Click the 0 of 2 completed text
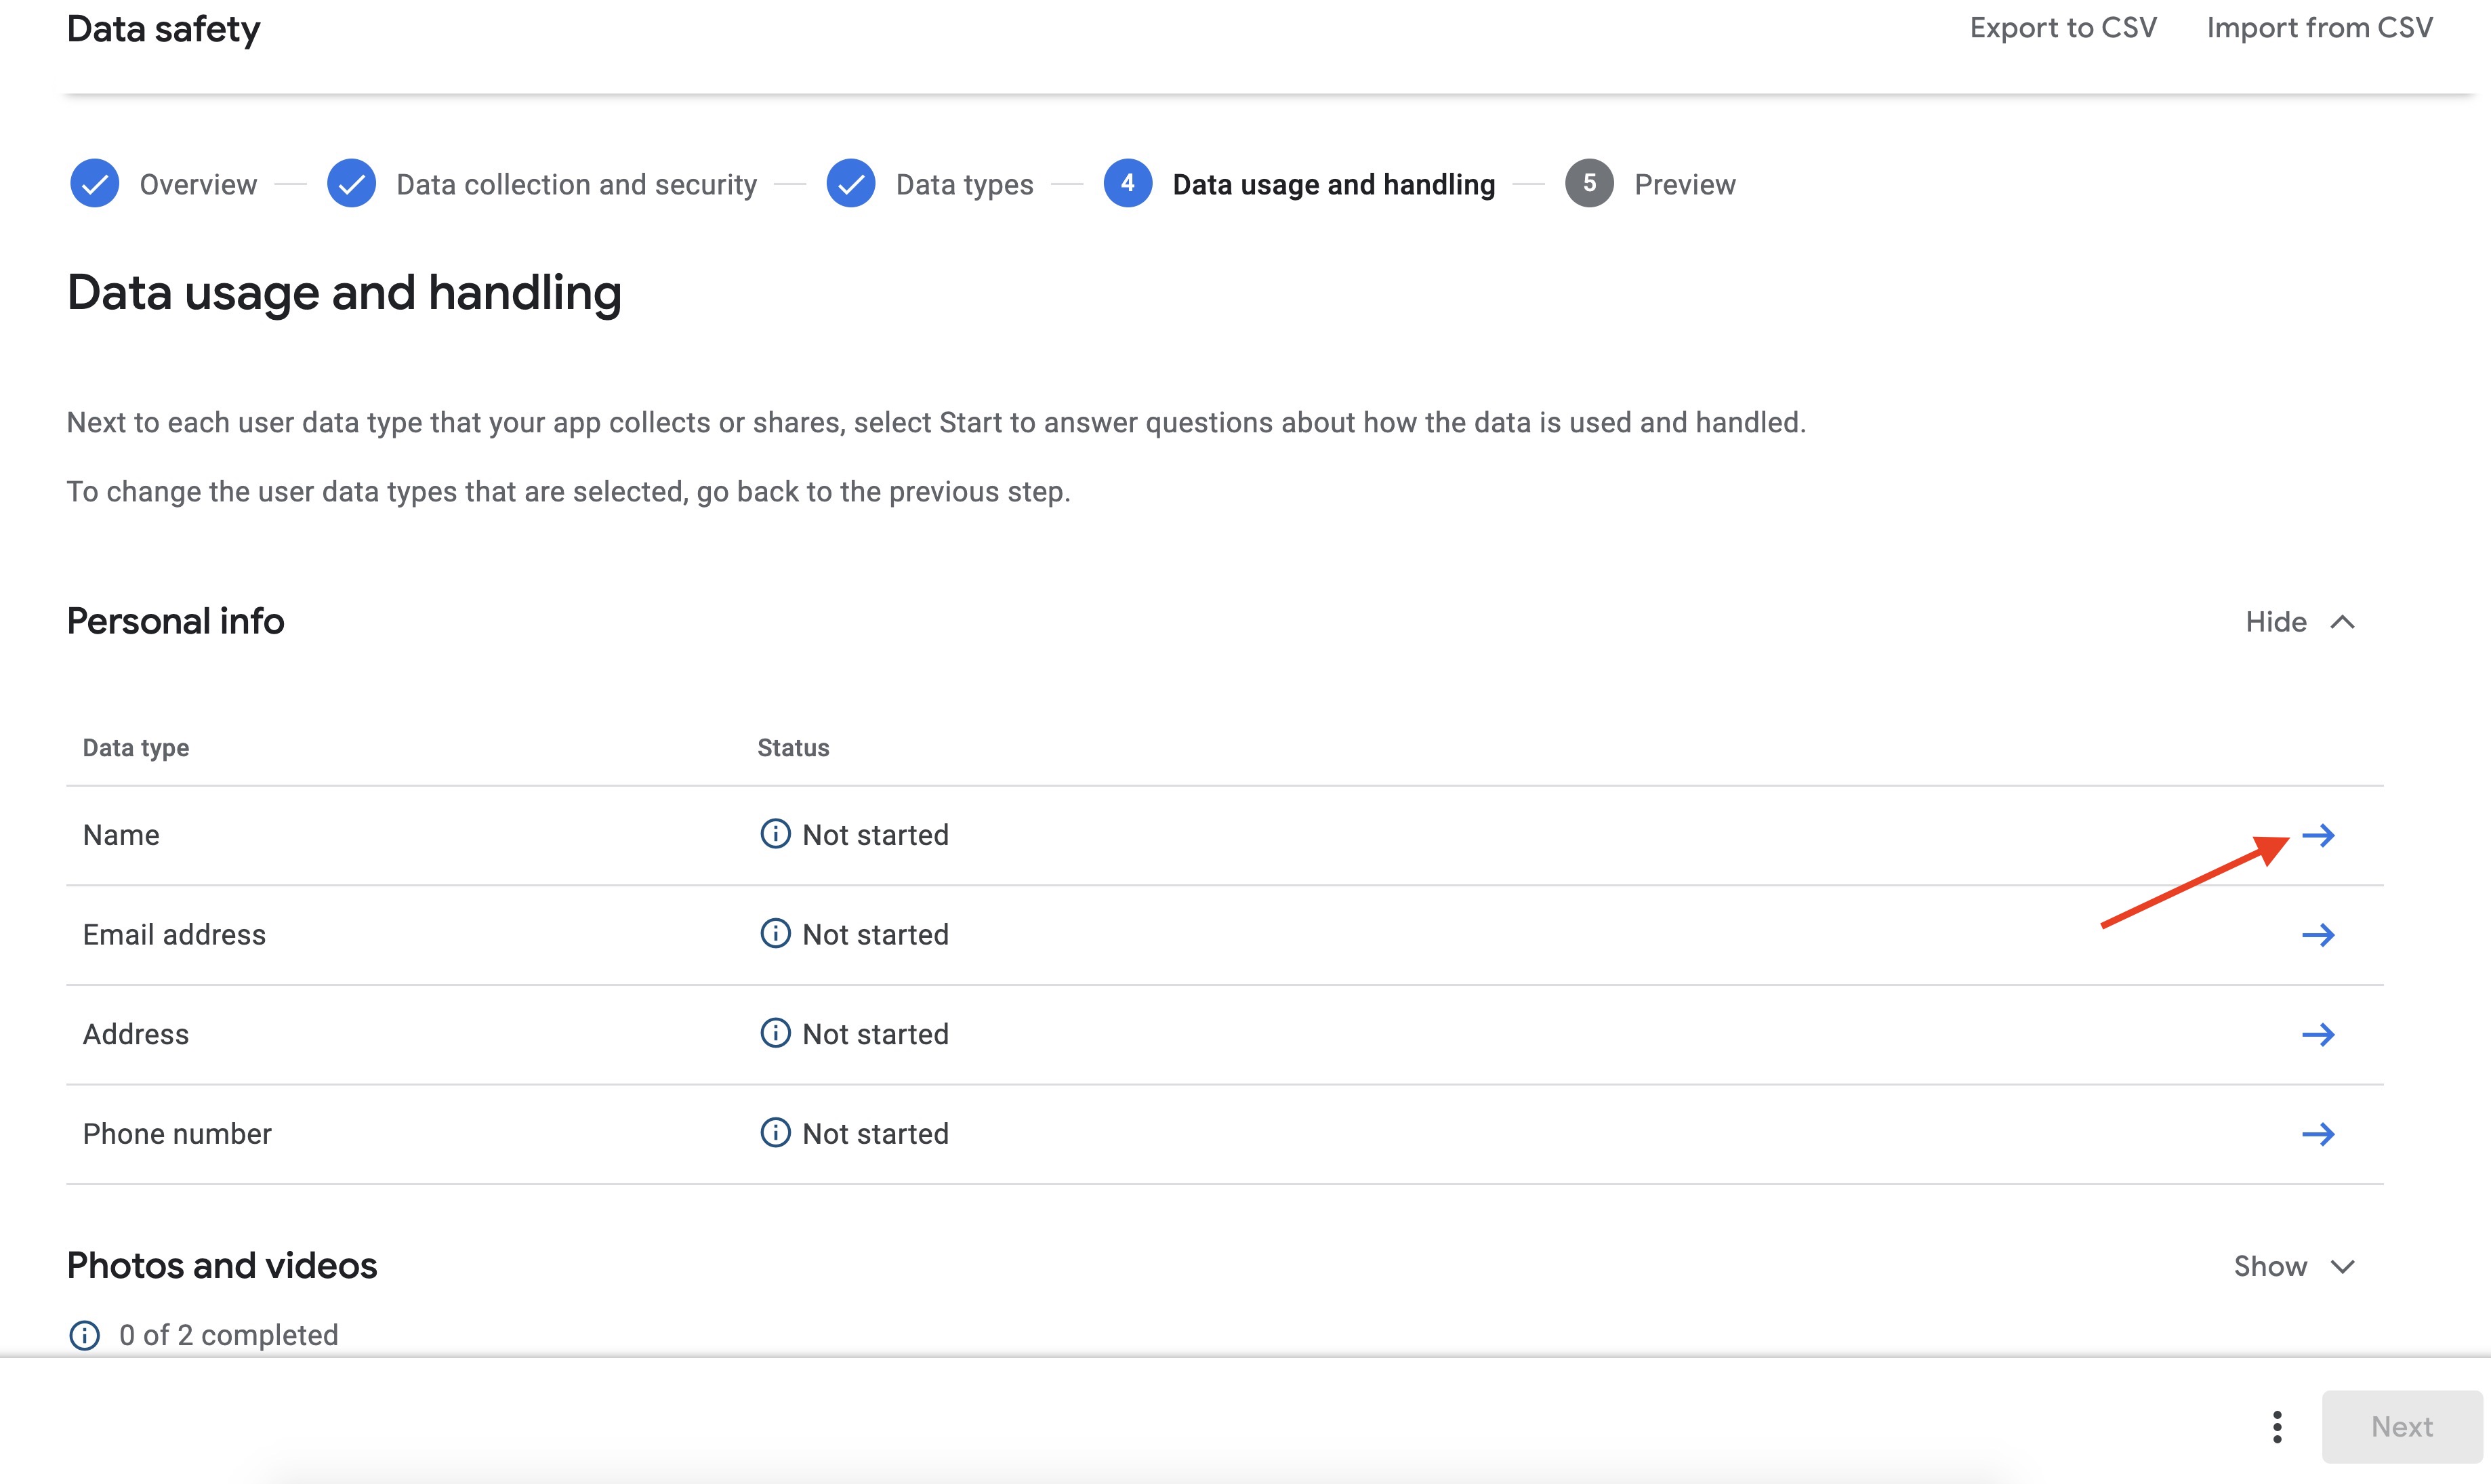2491x1484 pixels. (x=228, y=1336)
